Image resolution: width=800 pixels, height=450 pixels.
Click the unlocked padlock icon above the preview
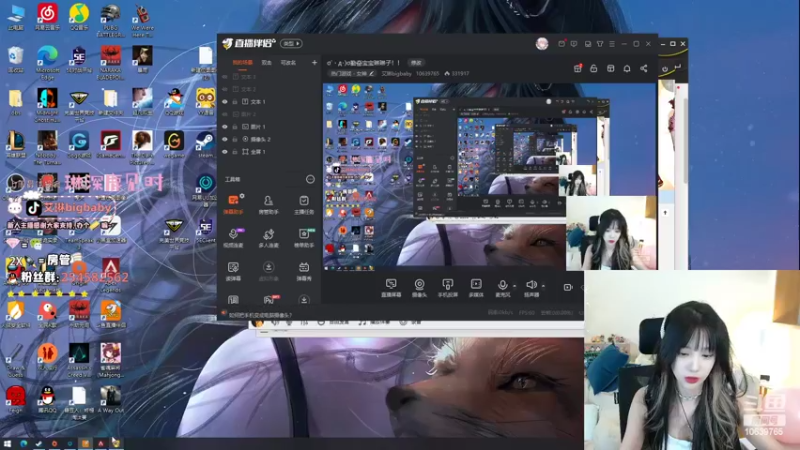(594, 68)
